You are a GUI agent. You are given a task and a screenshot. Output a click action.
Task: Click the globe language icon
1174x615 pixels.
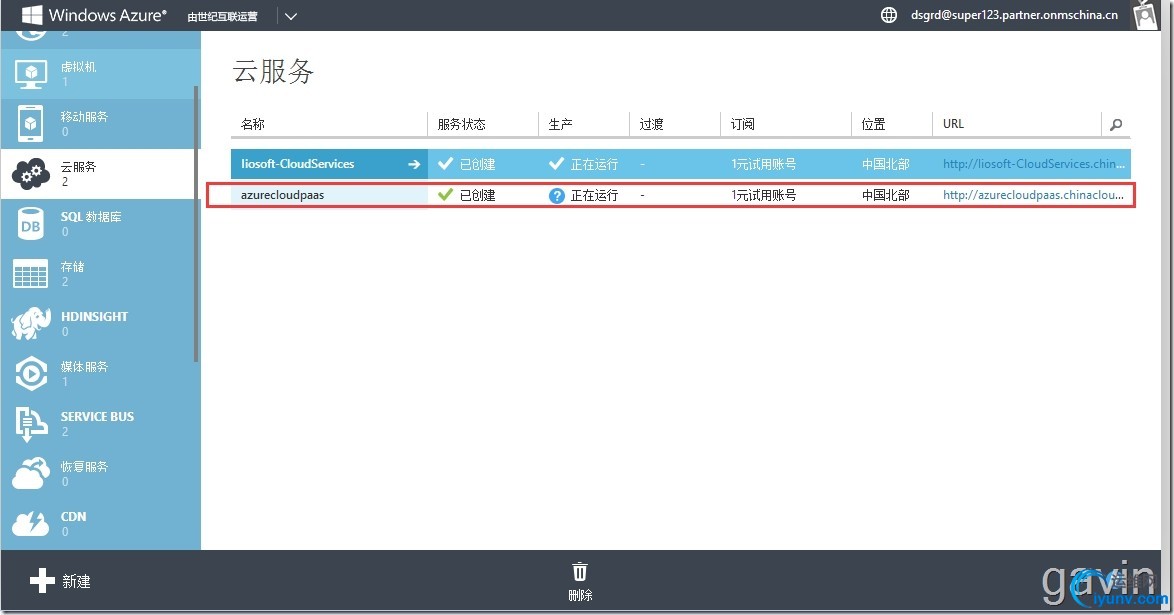[x=889, y=15]
